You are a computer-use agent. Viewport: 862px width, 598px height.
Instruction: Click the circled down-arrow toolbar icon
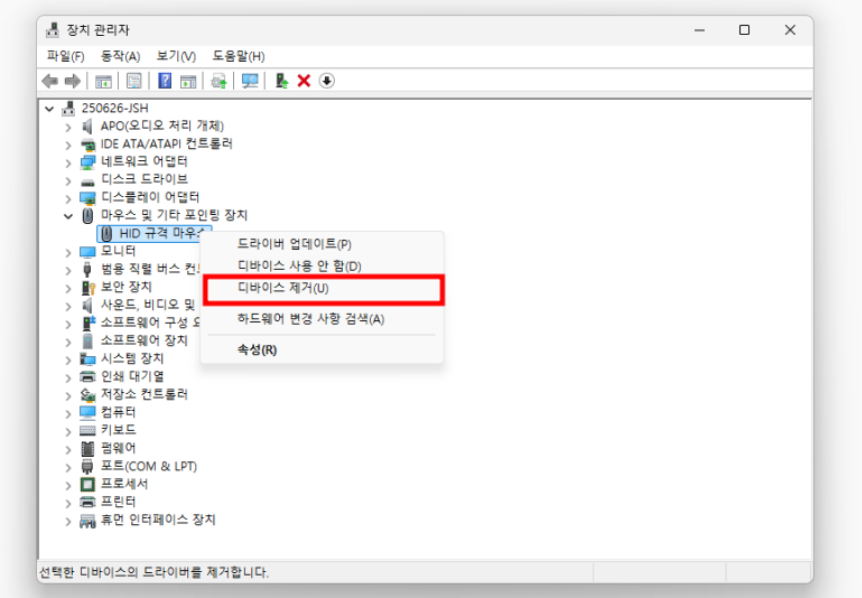(x=327, y=81)
